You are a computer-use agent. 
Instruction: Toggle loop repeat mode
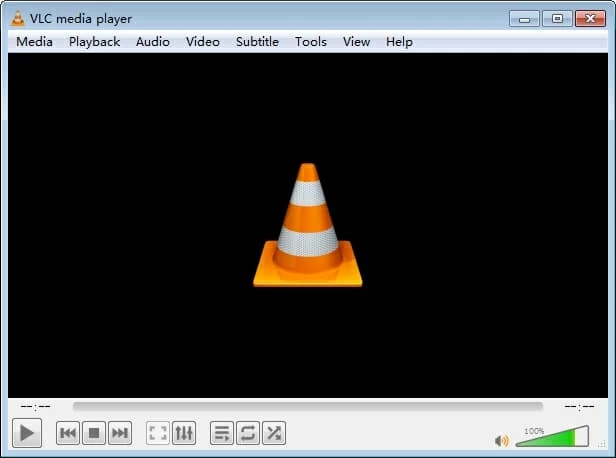click(247, 433)
